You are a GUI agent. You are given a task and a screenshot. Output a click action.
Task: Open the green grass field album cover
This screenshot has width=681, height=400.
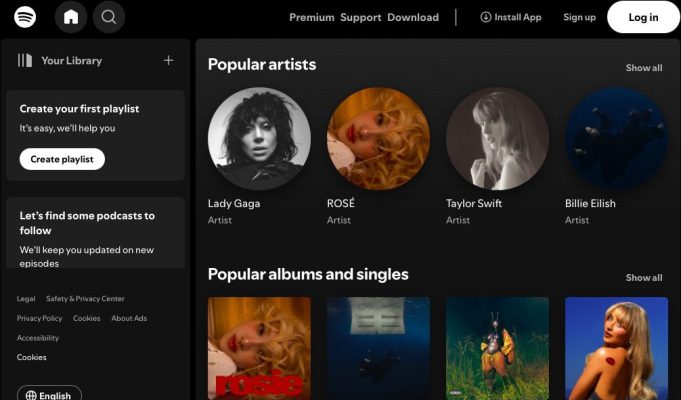pyautogui.click(x=497, y=348)
